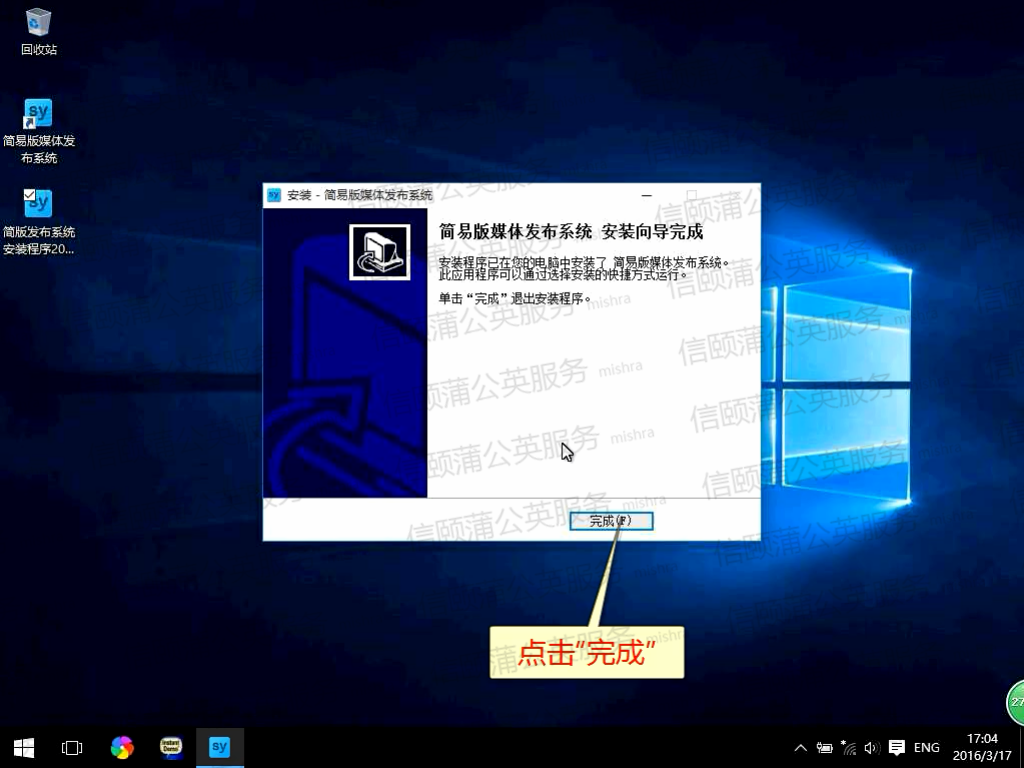Click the speaker volume tray icon

tap(871, 748)
